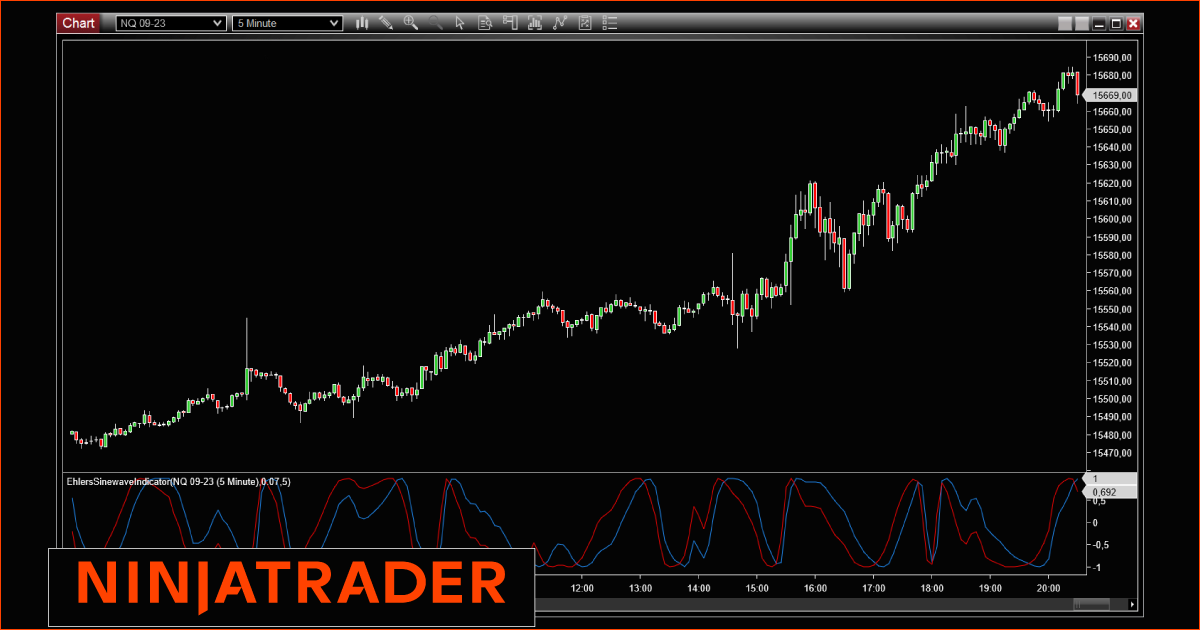Open the chart style bars icon
Screen dimensions: 1200x630
(362, 22)
